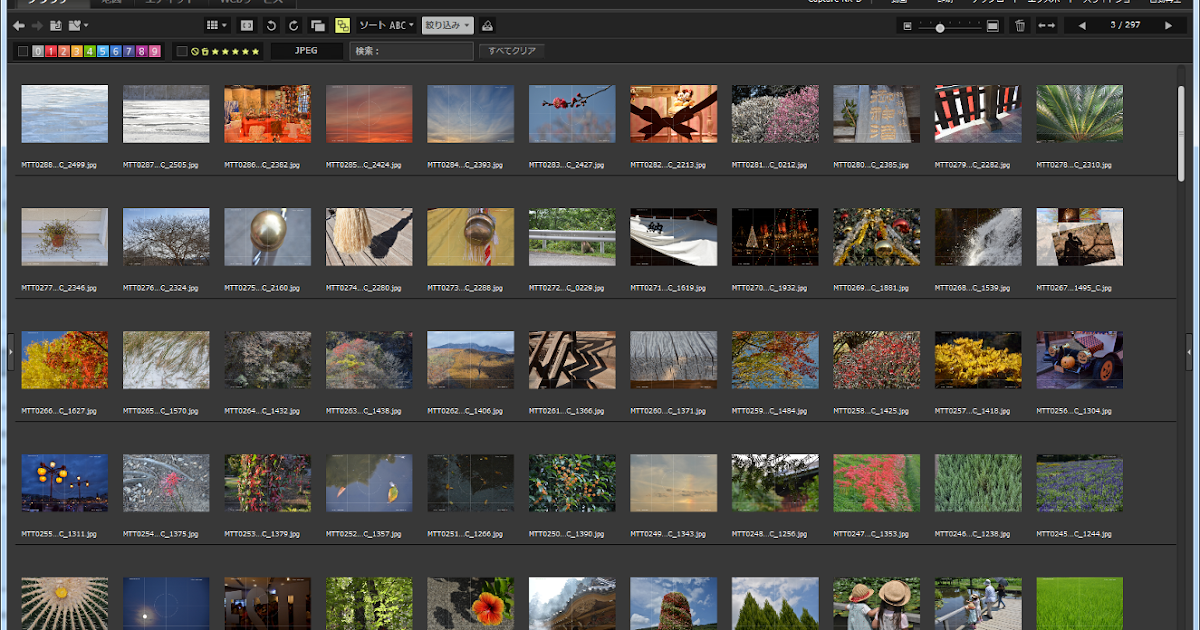Click the trash delete icon
The image size is (1200, 630).
tap(1019, 26)
